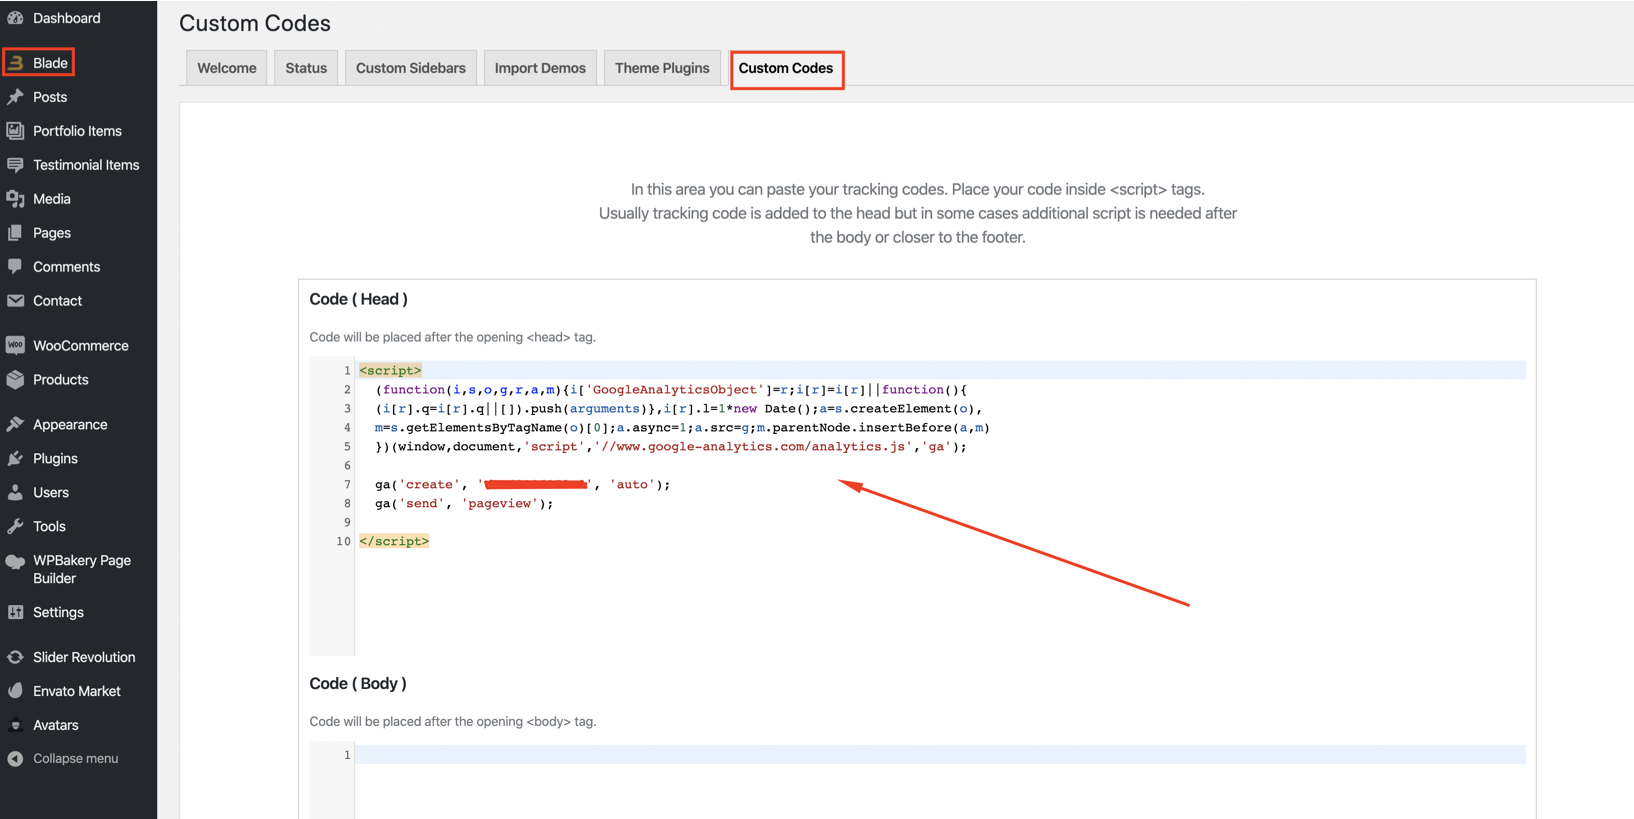The image size is (1634, 819).
Task: Click the Tools wrench icon
Action: (15, 527)
